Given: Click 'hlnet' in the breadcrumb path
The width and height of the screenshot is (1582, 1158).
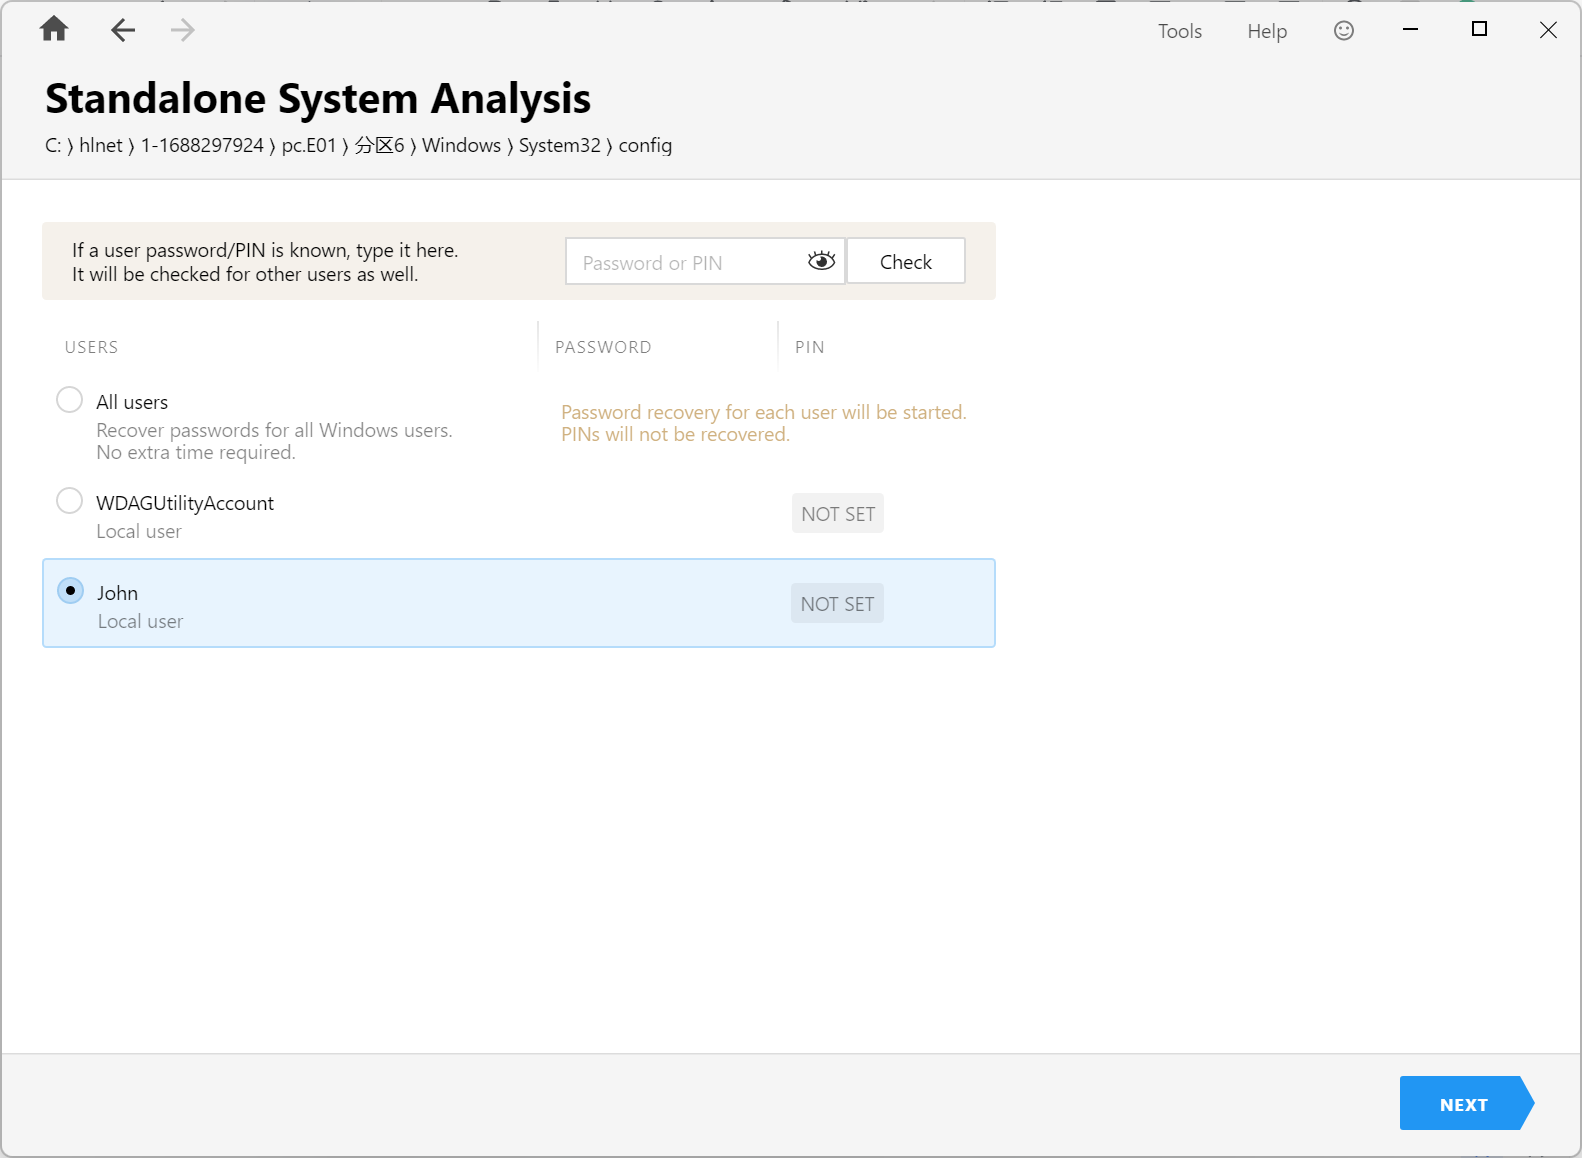Looking at the screenshot, I should tap(101, 145).
